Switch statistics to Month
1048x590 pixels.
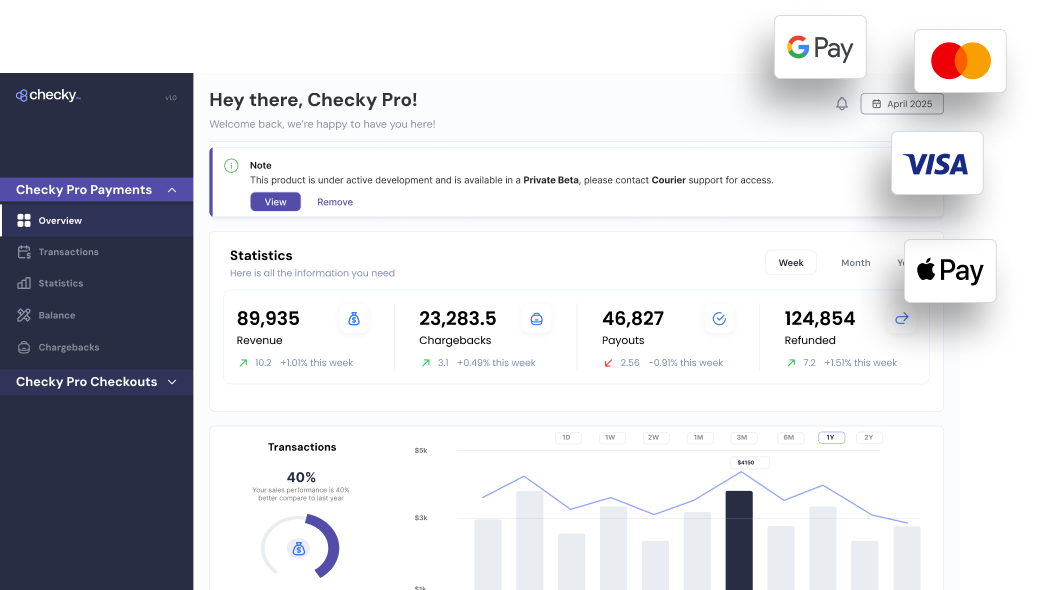856,263
